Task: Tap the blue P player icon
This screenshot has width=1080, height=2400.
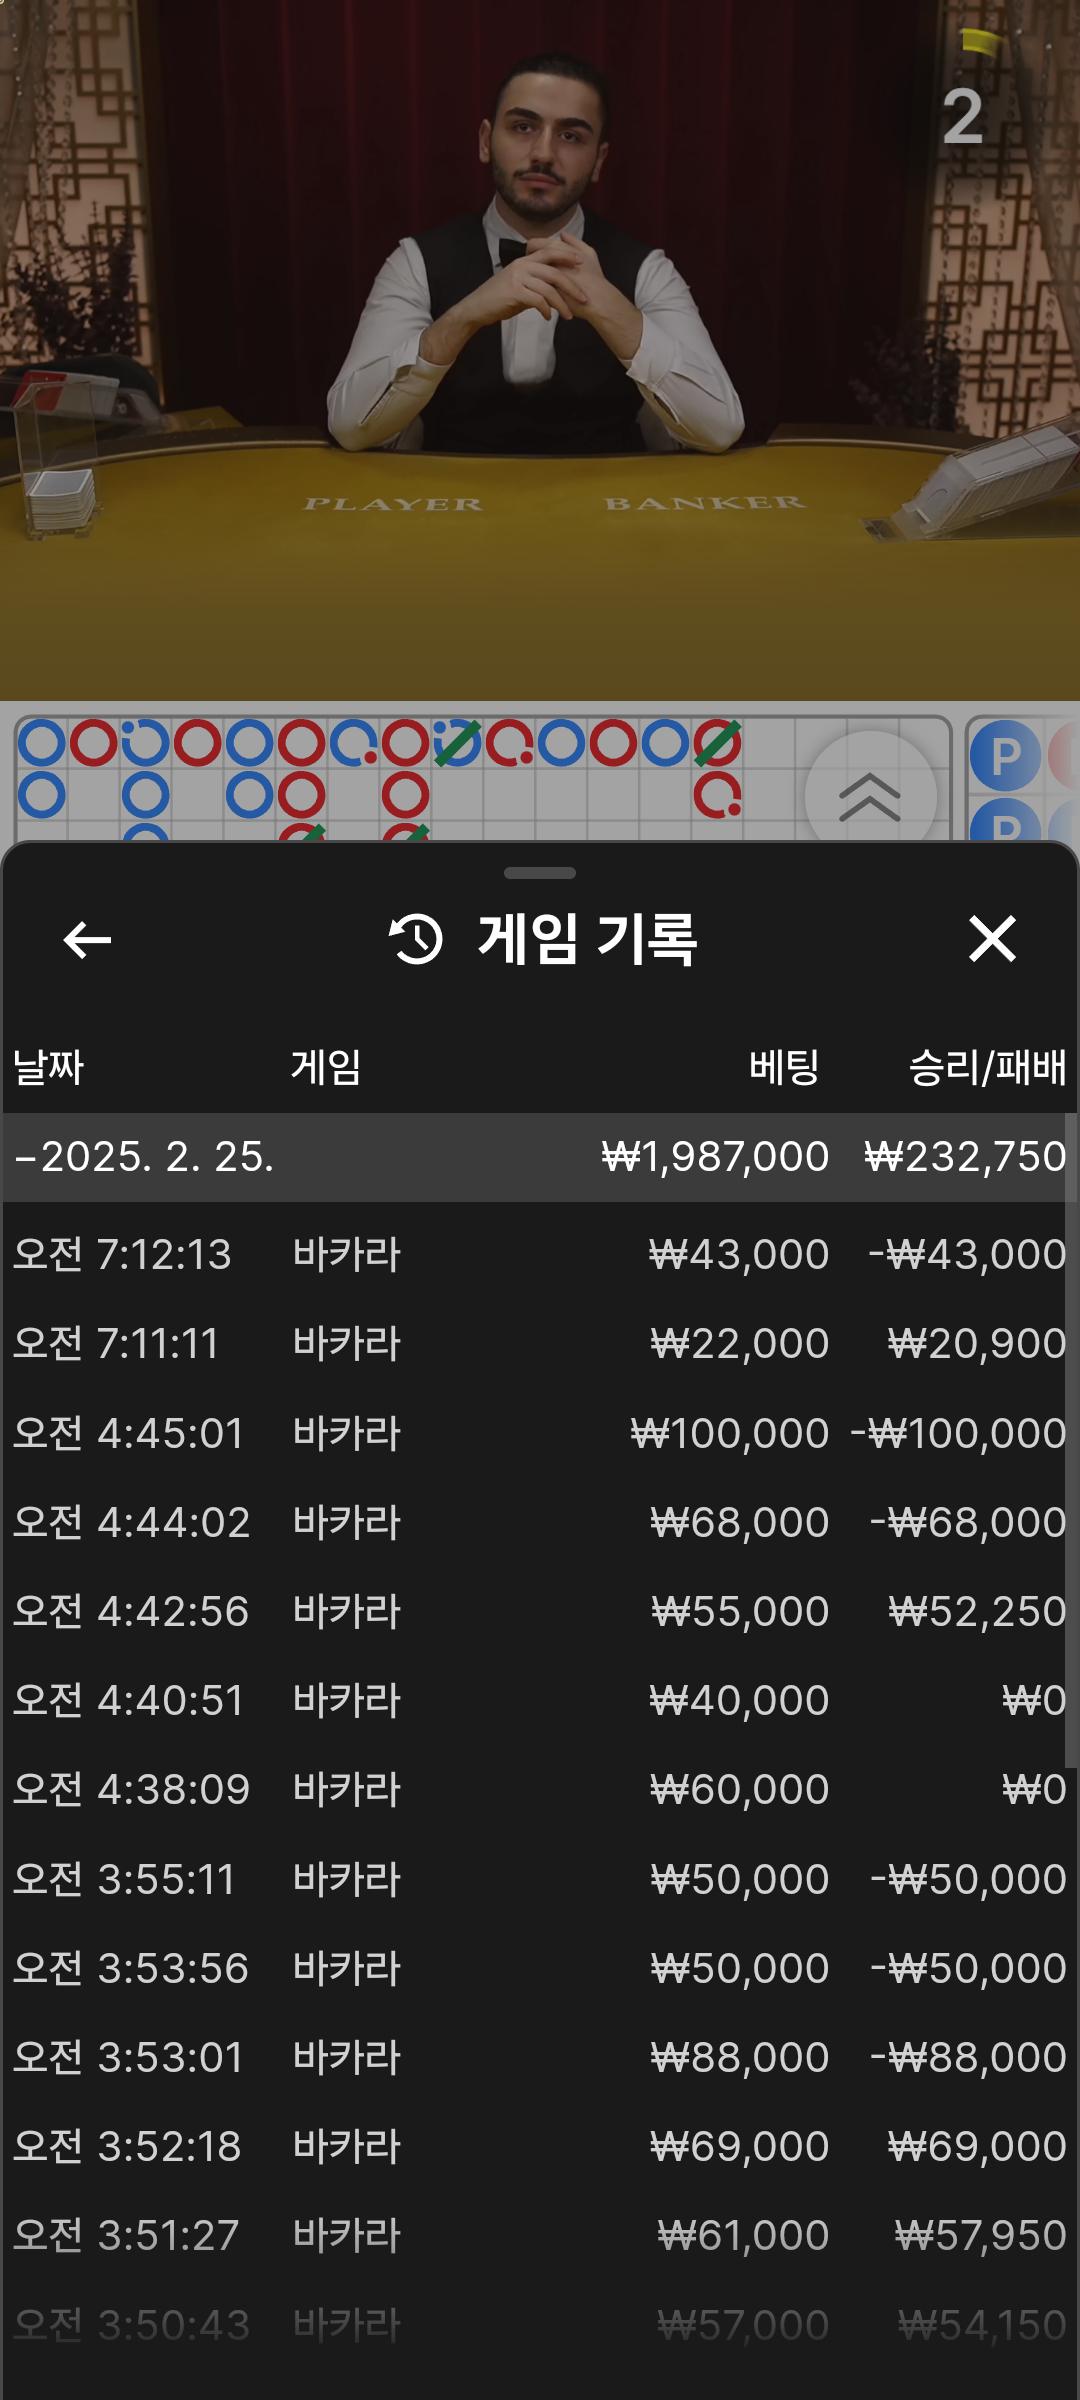Action: 1004,757
